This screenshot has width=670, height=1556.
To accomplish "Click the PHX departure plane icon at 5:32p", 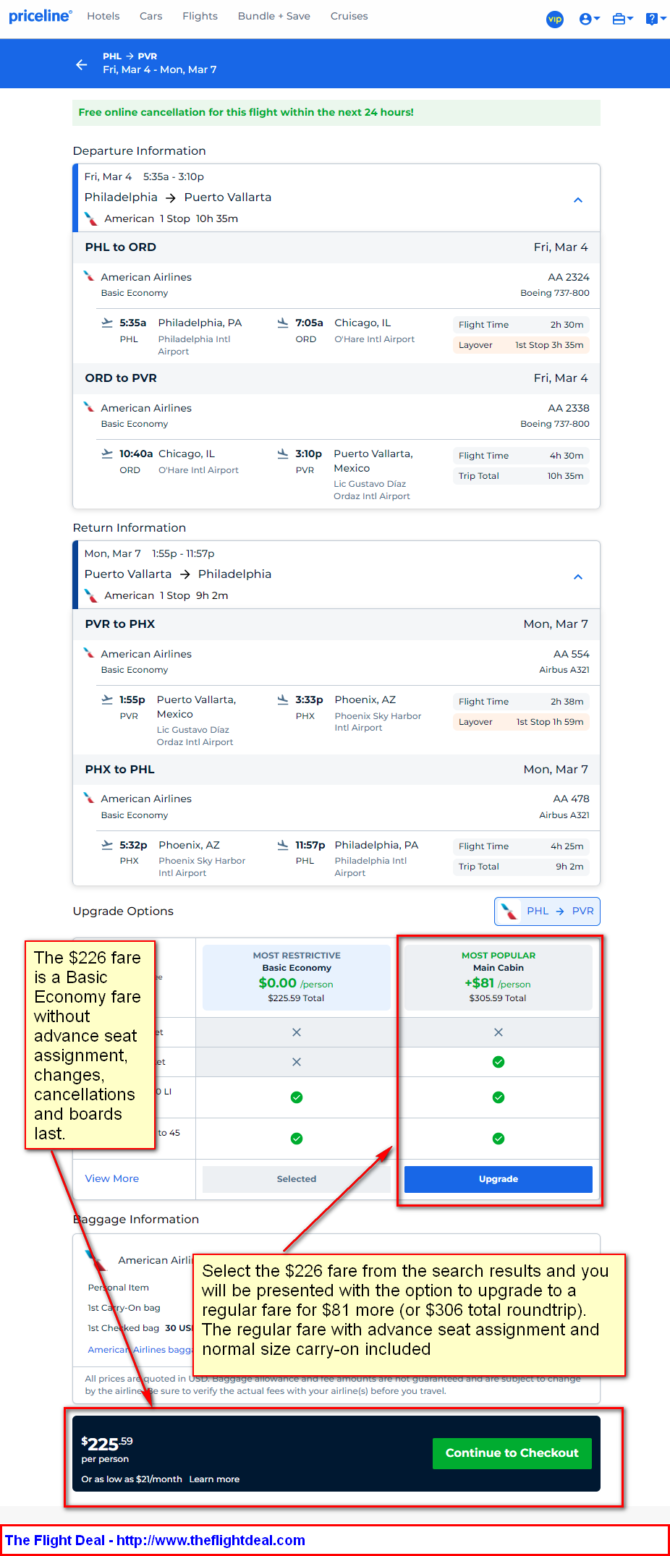I will click(x=108, y=845).
